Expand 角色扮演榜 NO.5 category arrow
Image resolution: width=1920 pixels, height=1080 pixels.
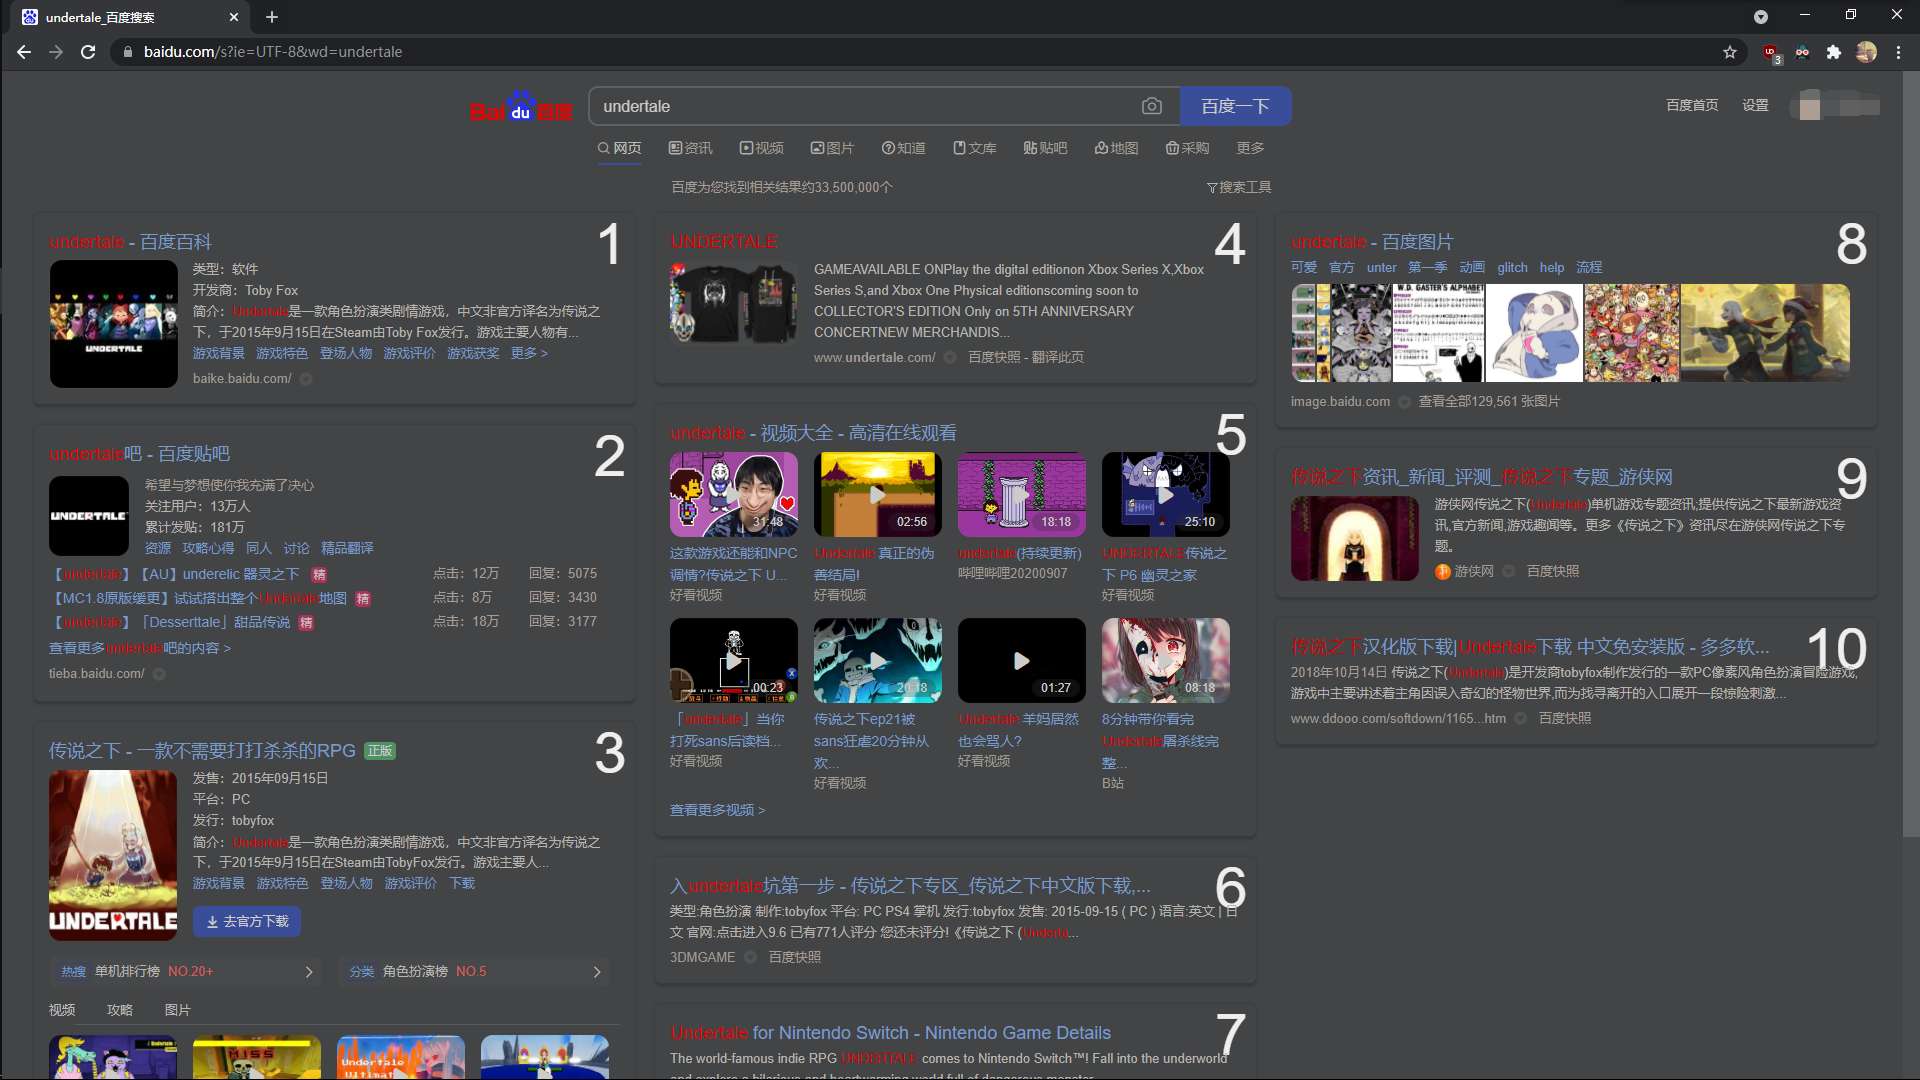click(597, 972)
